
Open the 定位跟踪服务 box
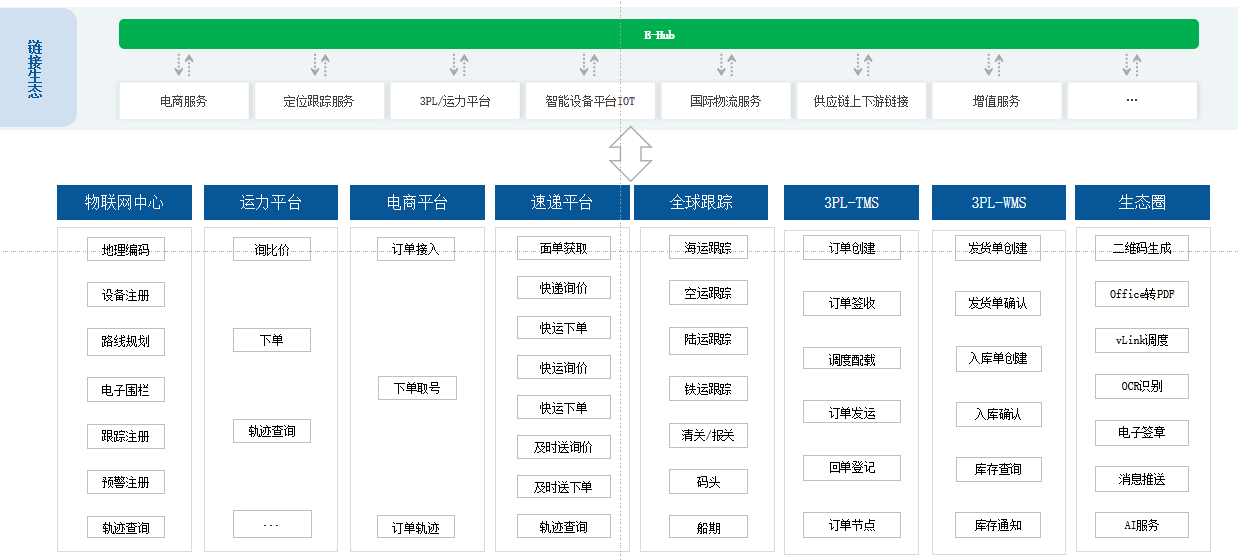point(319,101)
